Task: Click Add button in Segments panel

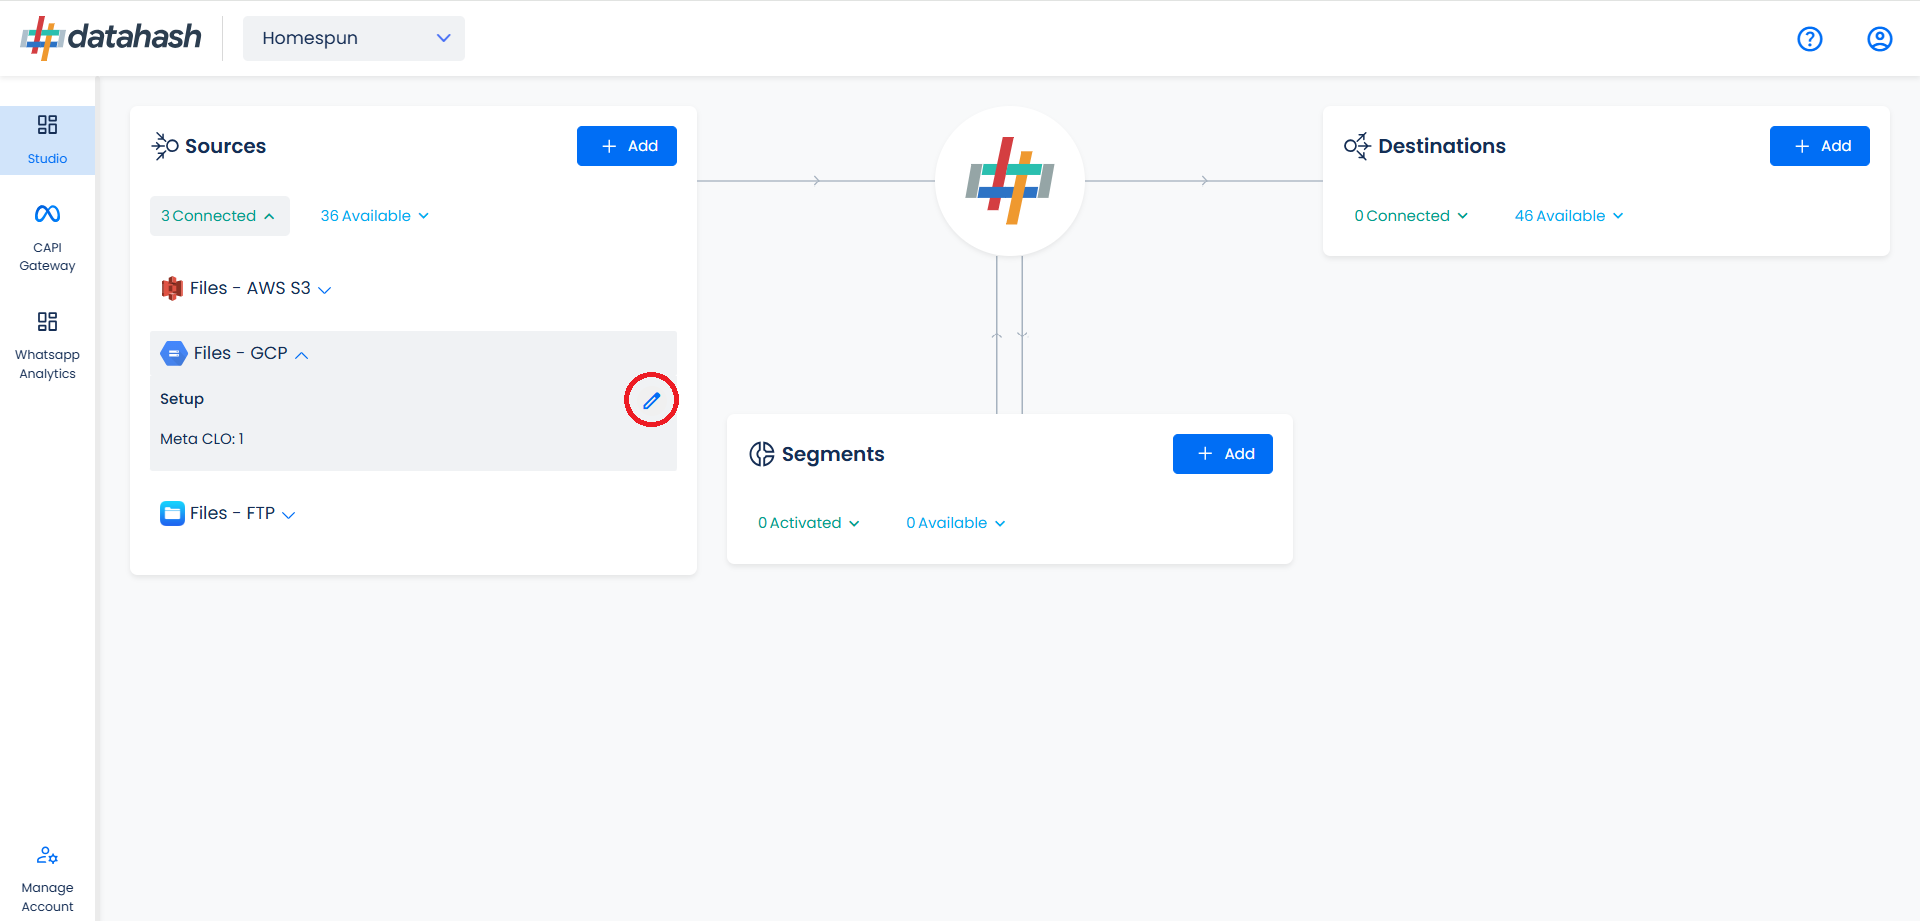Action: tap(1223, 454)
